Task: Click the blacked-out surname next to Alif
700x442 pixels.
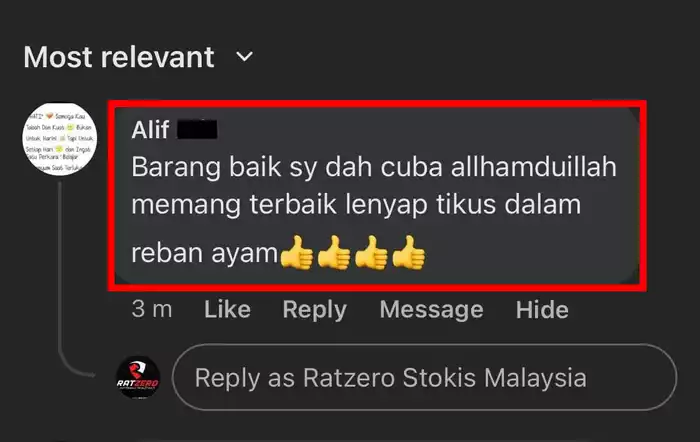Action: pos(197,130)
